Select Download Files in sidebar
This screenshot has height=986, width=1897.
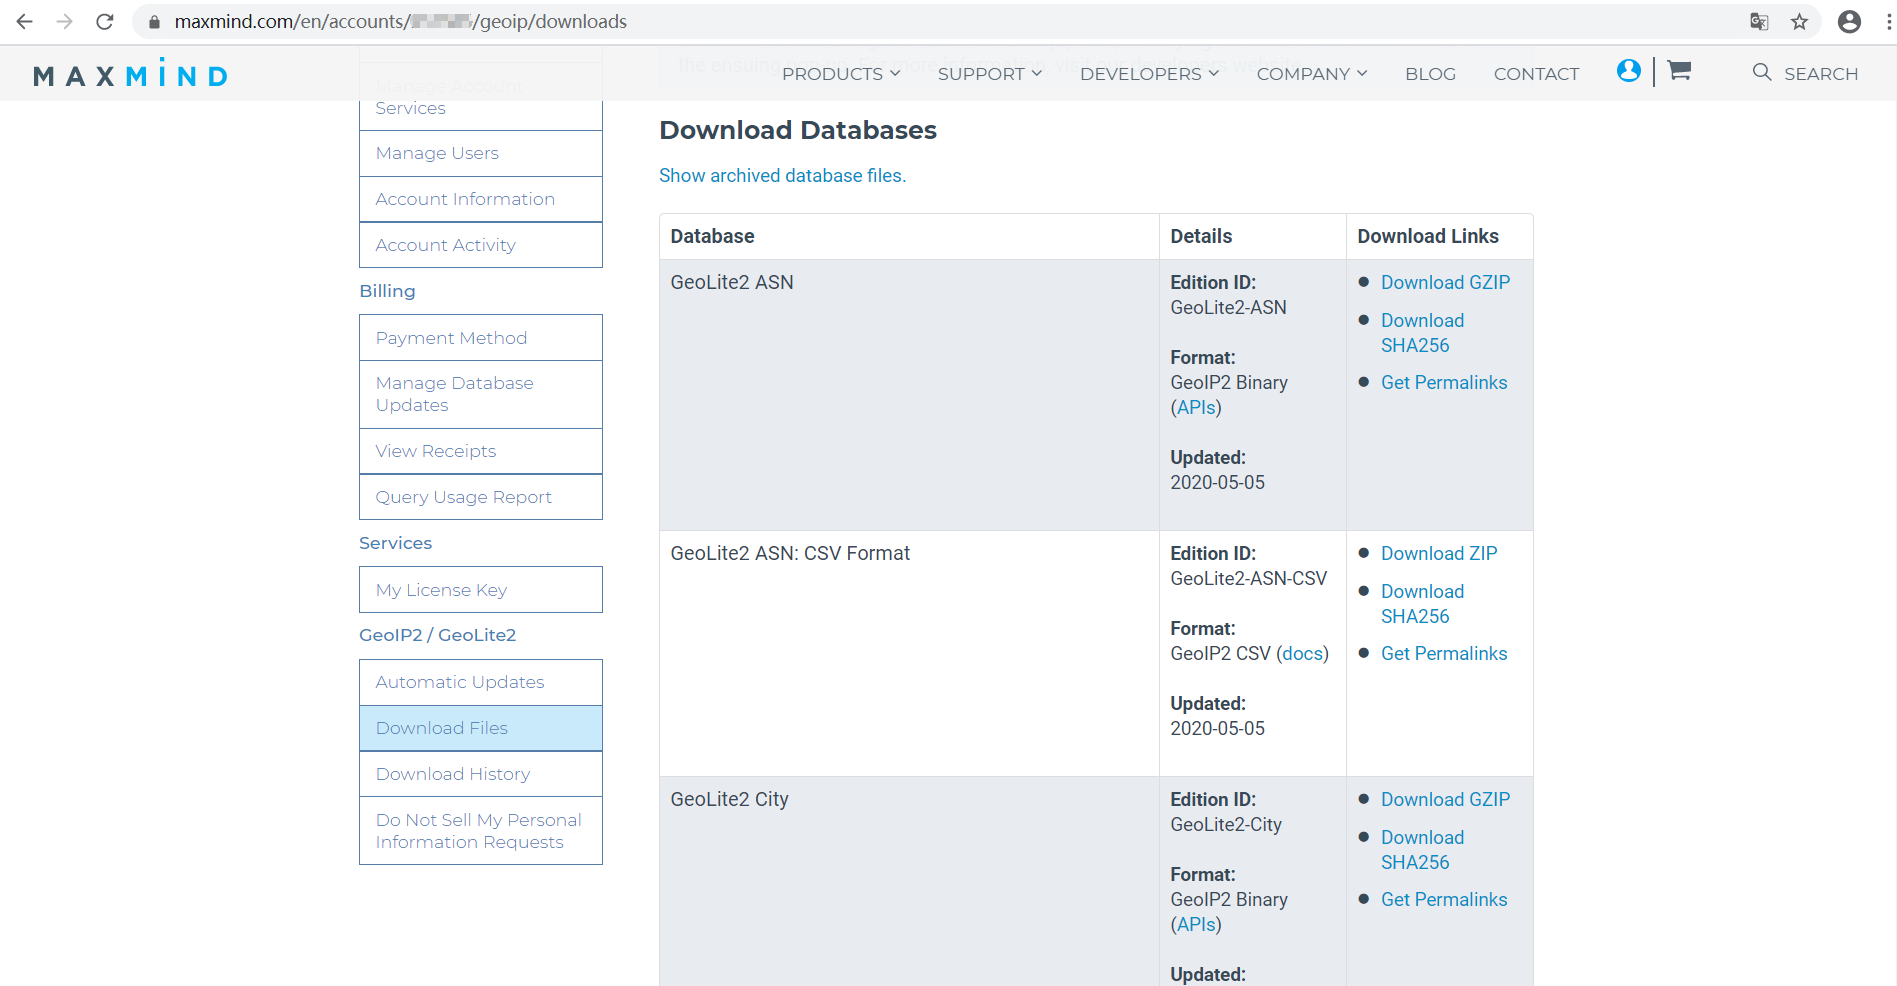pos(481,728)
